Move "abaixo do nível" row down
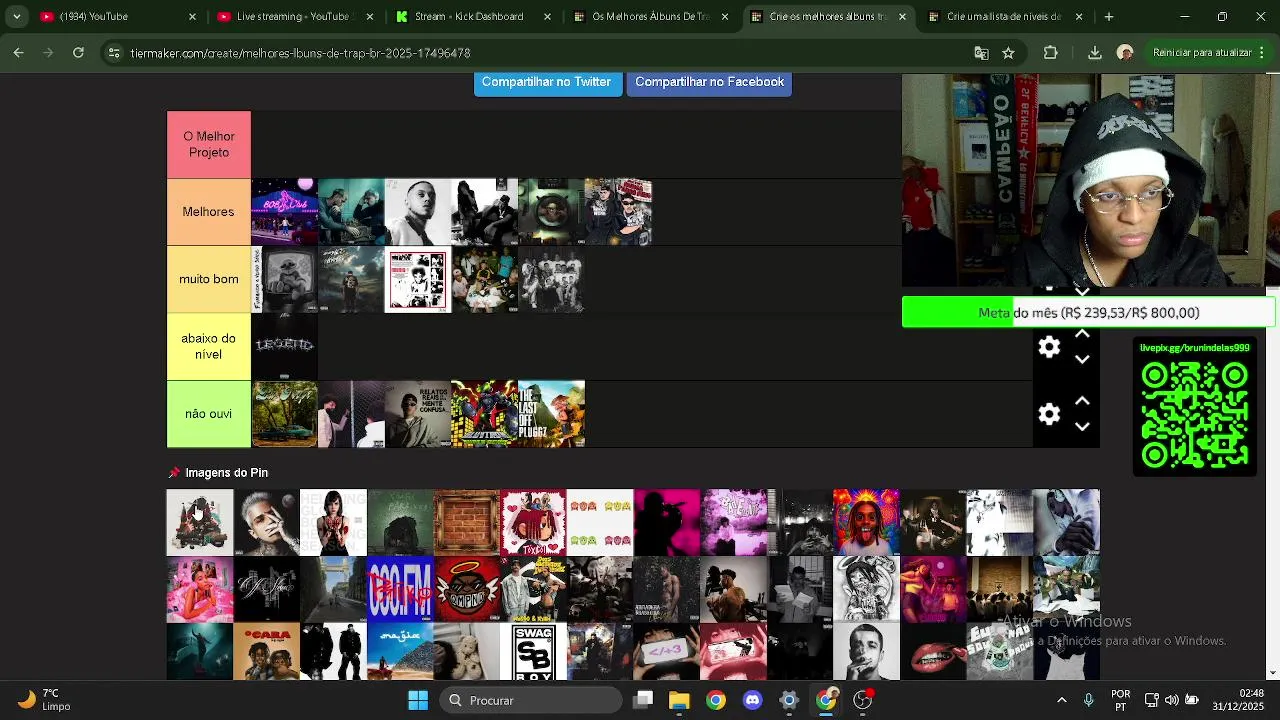This screenshot has height=720, width=1280. 1082,359
